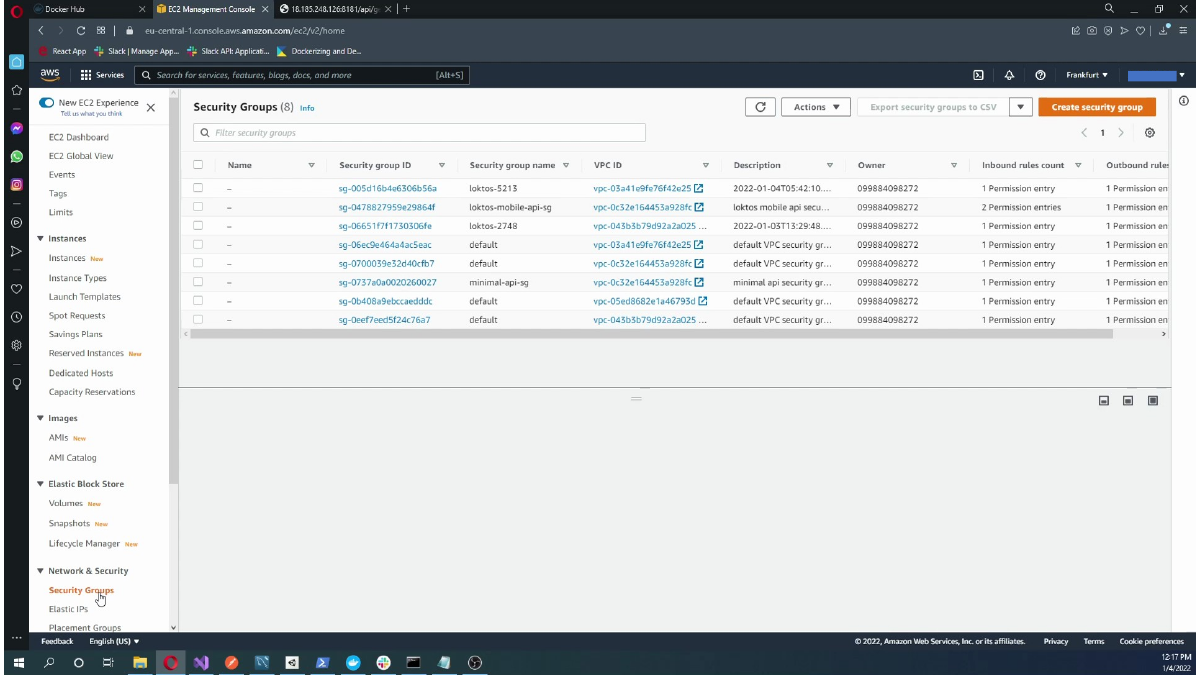Click the Feedback link in footer
The height and width of the screenshot is (675, 1201).
click(57, 641)
